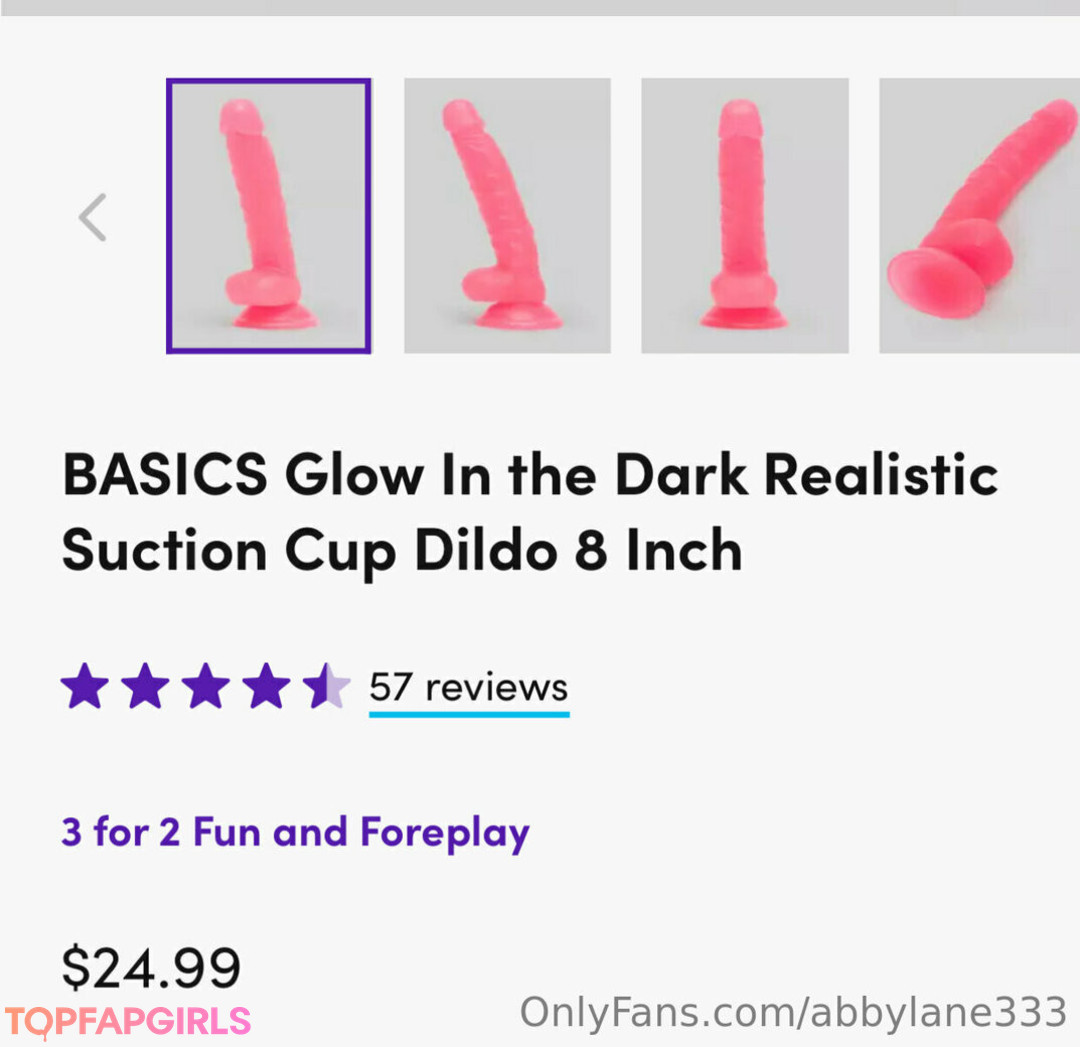This screenshot has height=1047, width=1080.
Task: Click the words Glow In the Dark
Action: 515,475
